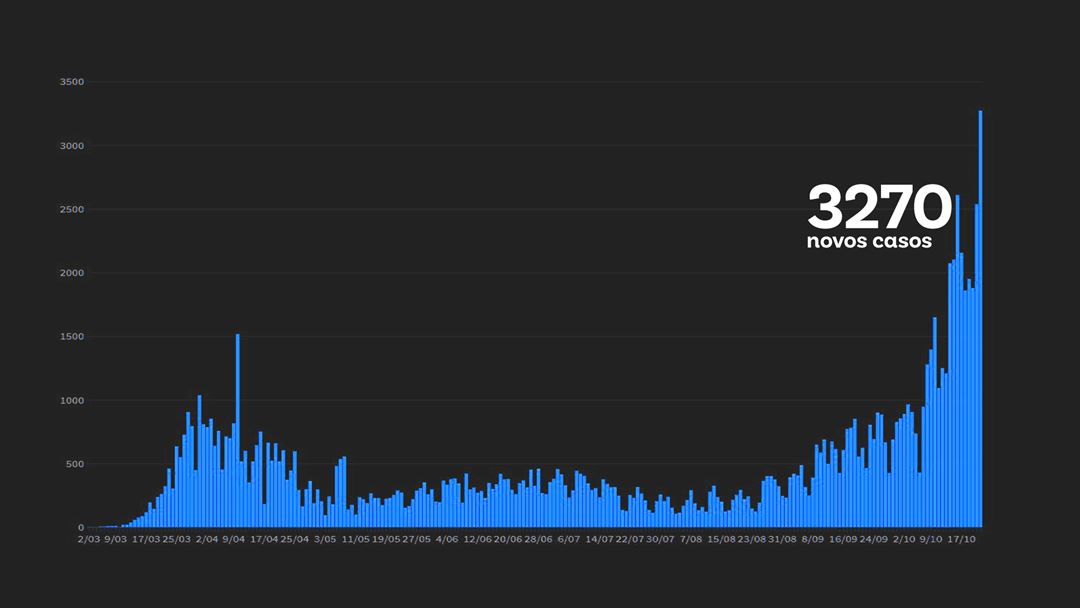Click the 31/08 date label
1080x608 pixels.
[782, 539]
